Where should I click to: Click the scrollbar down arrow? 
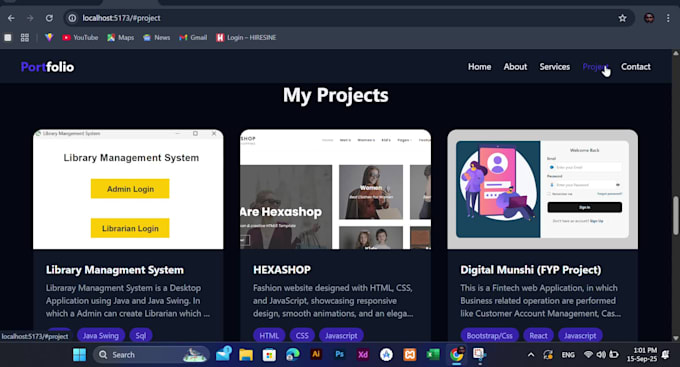675,338
